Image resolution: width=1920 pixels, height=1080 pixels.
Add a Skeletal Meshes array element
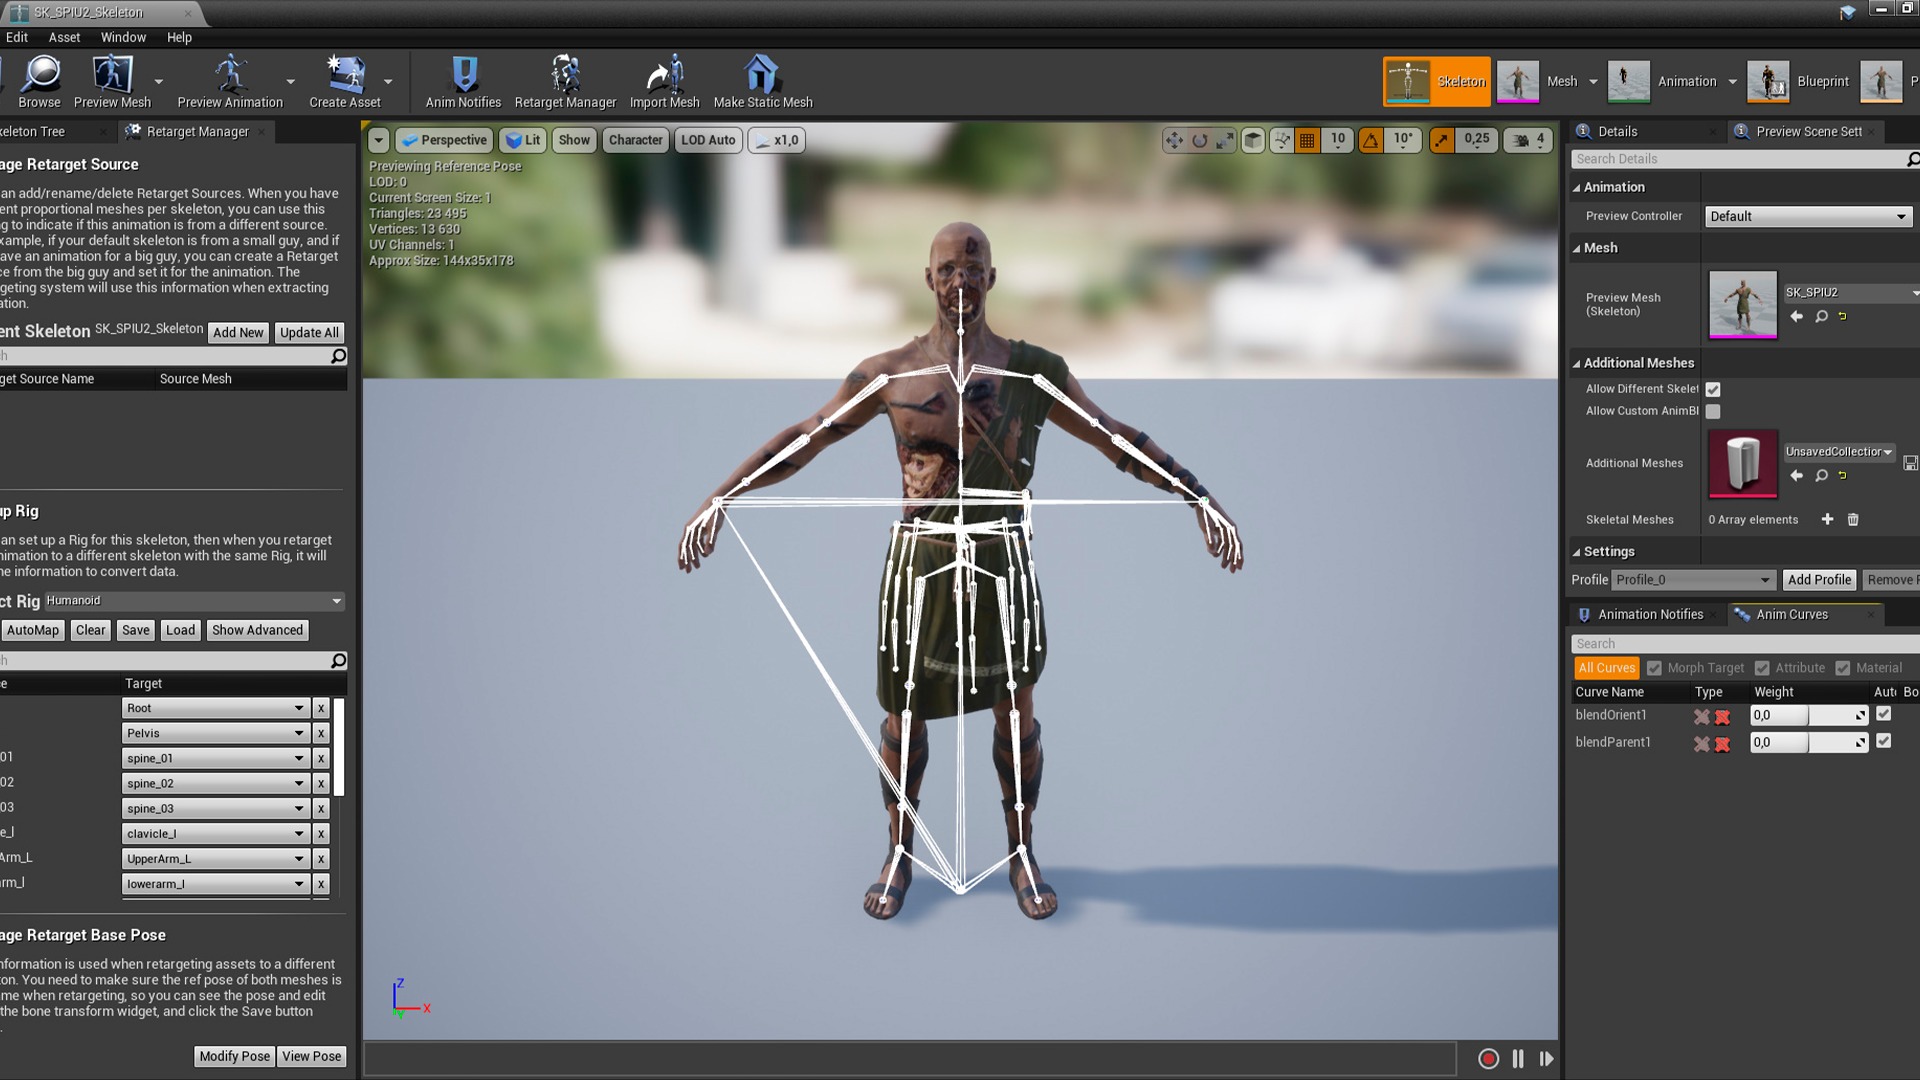1827,519
